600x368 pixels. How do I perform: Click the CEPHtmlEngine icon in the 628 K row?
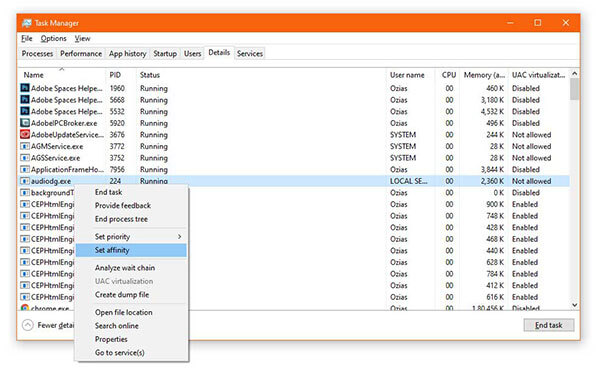[x=25, y=262]
